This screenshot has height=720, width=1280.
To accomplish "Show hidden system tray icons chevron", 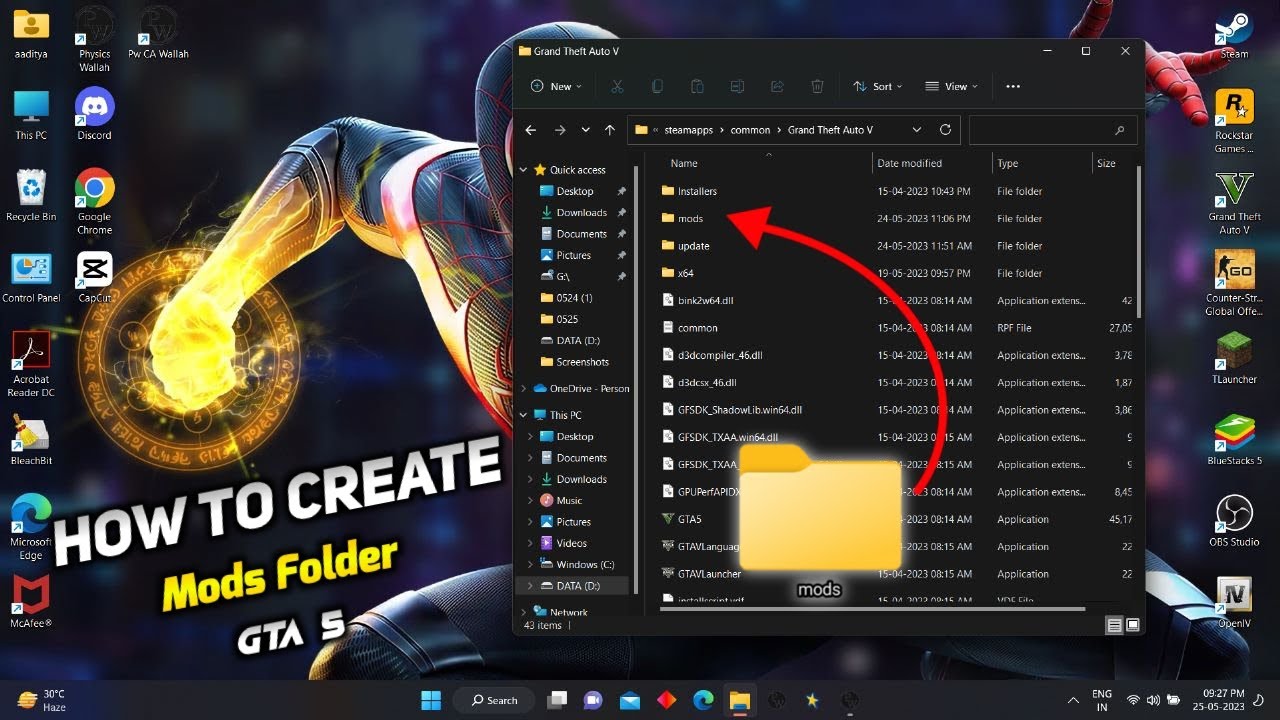I will click(x=1073, y=700).
